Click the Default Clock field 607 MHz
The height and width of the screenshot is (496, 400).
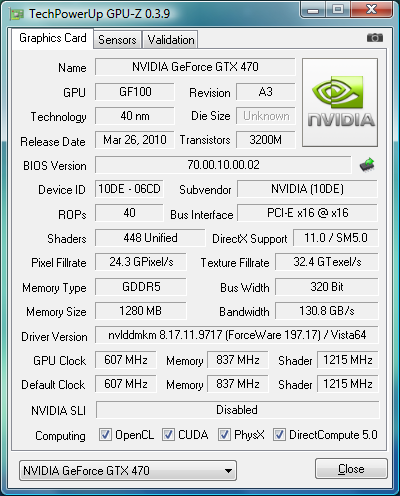[126, 384]
